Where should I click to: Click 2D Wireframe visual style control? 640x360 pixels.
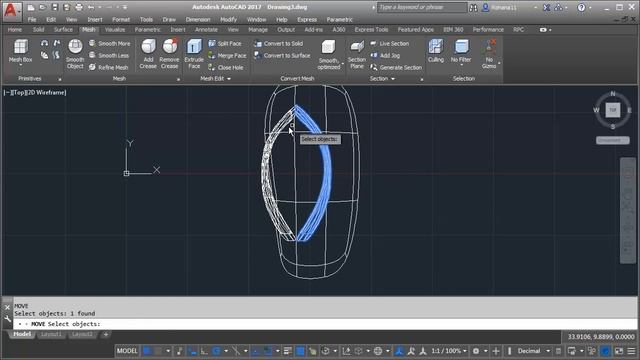coord(46,92)
